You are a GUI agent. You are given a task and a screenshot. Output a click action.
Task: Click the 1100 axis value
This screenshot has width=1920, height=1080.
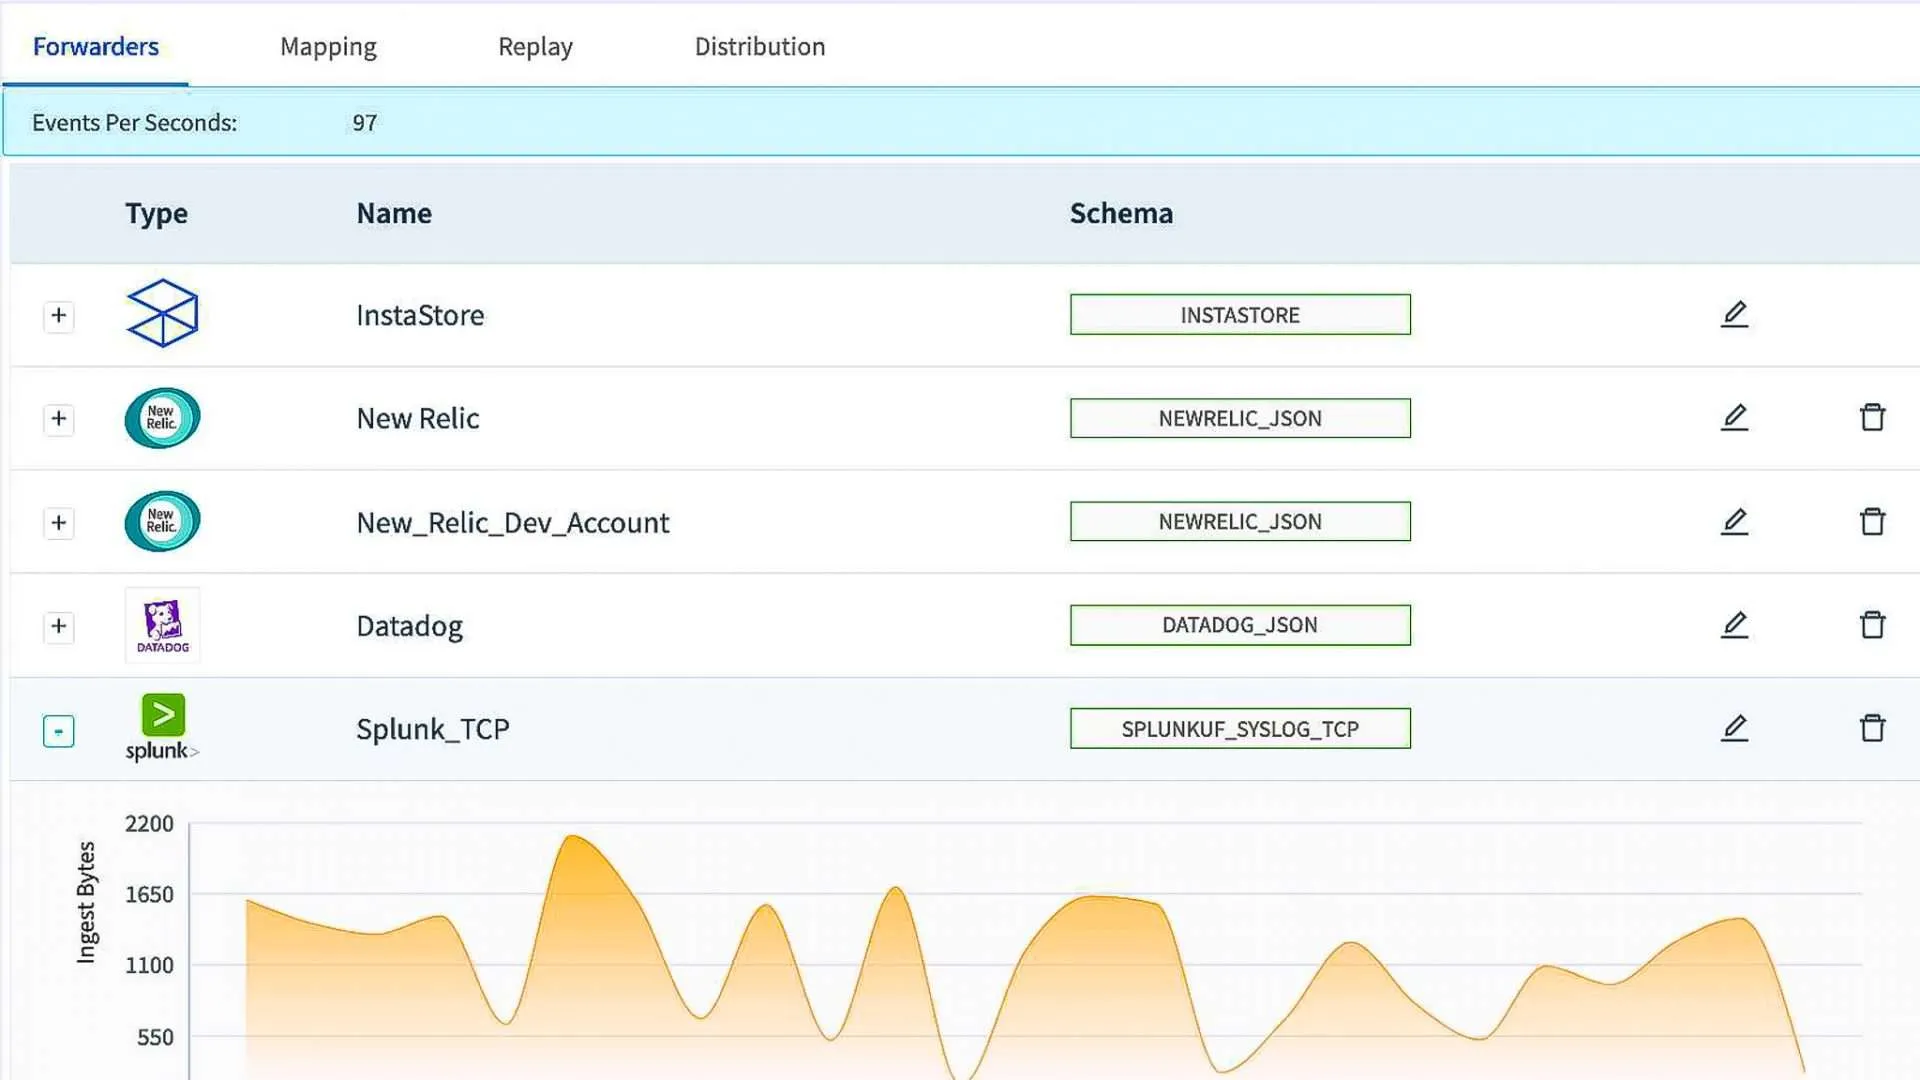[x=149, y=966]
